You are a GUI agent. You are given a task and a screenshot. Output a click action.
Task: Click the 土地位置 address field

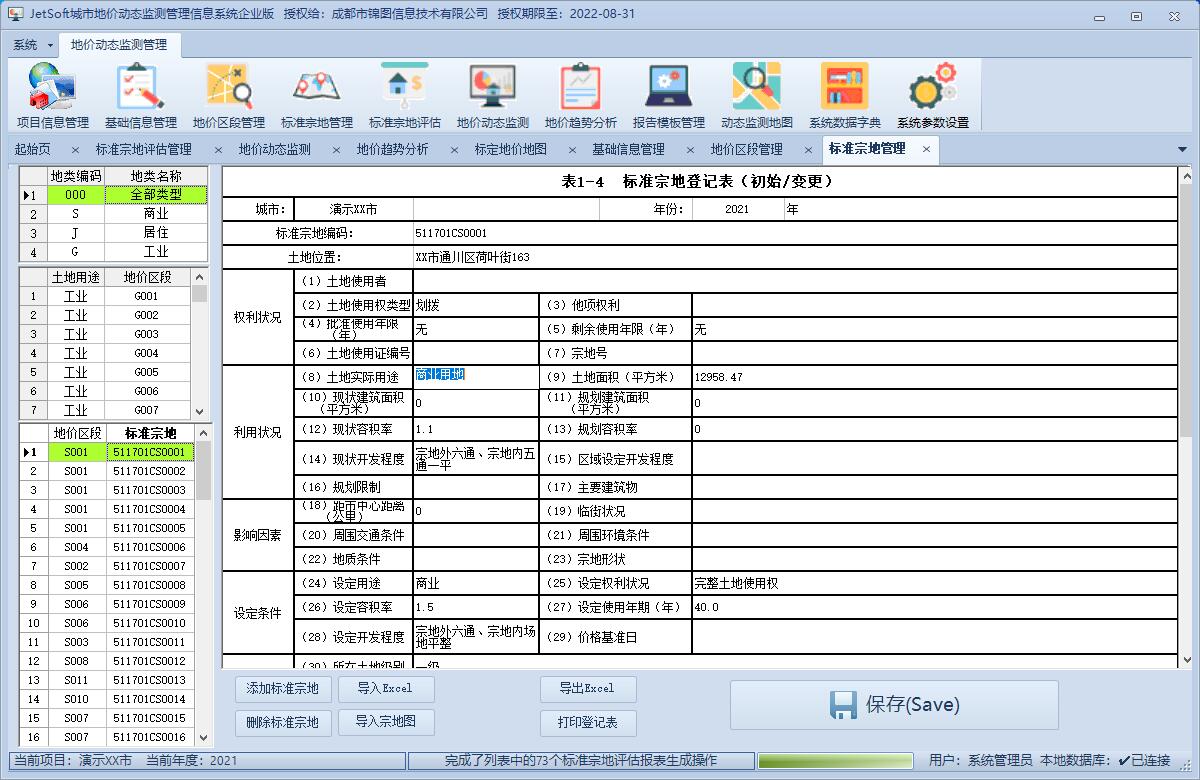tap(795, 257)
